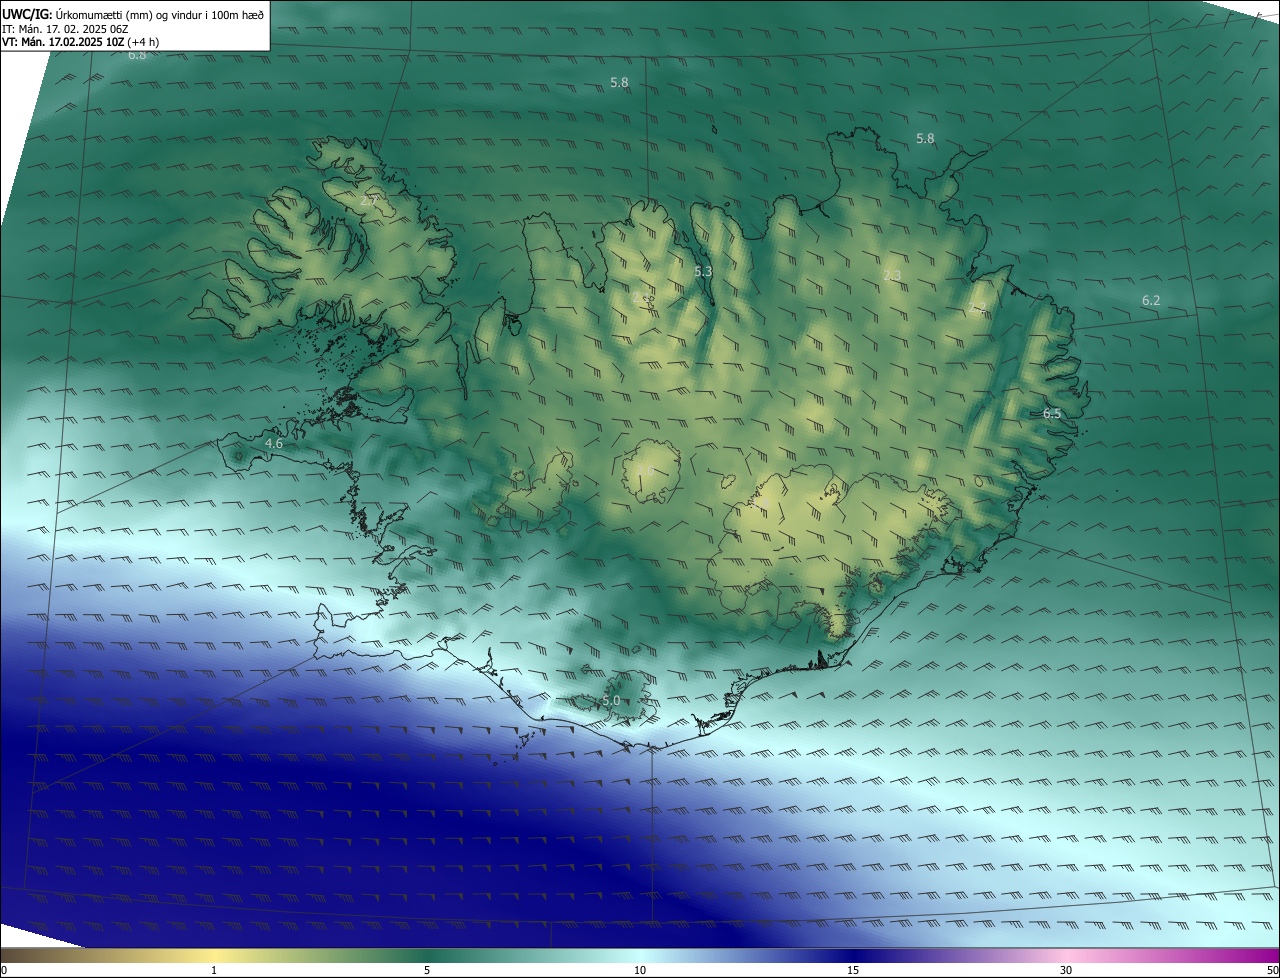This screenshot has height=978, width=1280.
Task: Click the '10' tick label on the color scale
Action: coord(640,970)
